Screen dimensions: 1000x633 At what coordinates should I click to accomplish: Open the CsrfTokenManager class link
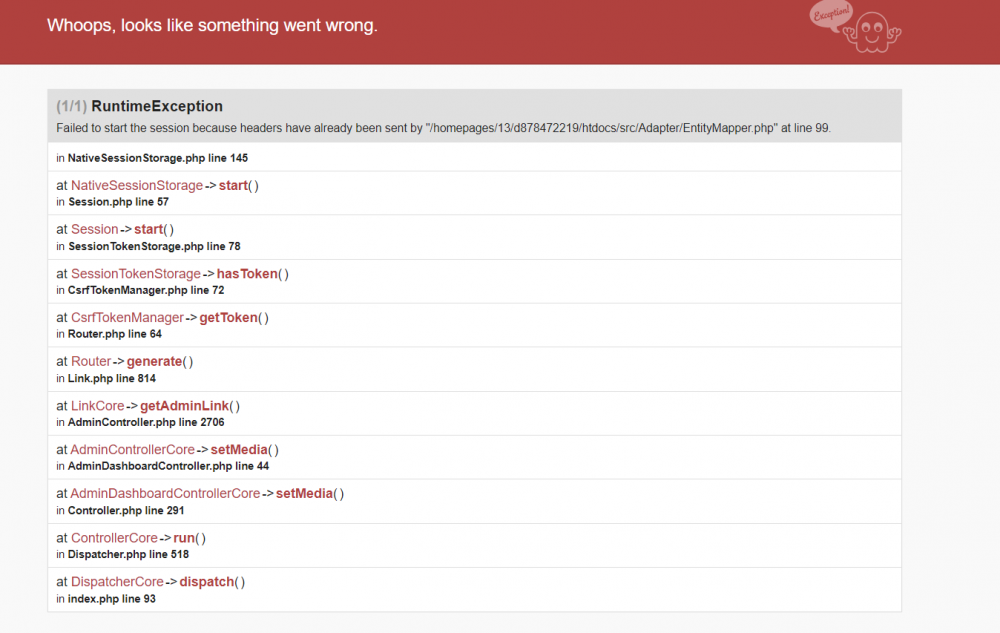(127, 318)
